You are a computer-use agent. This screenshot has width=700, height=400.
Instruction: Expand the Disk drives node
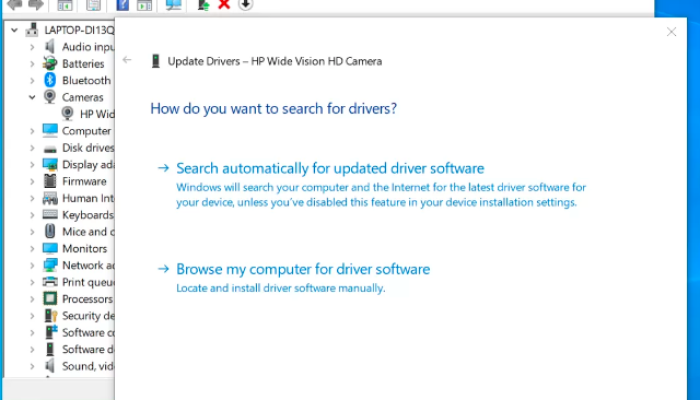coord(32,148)
